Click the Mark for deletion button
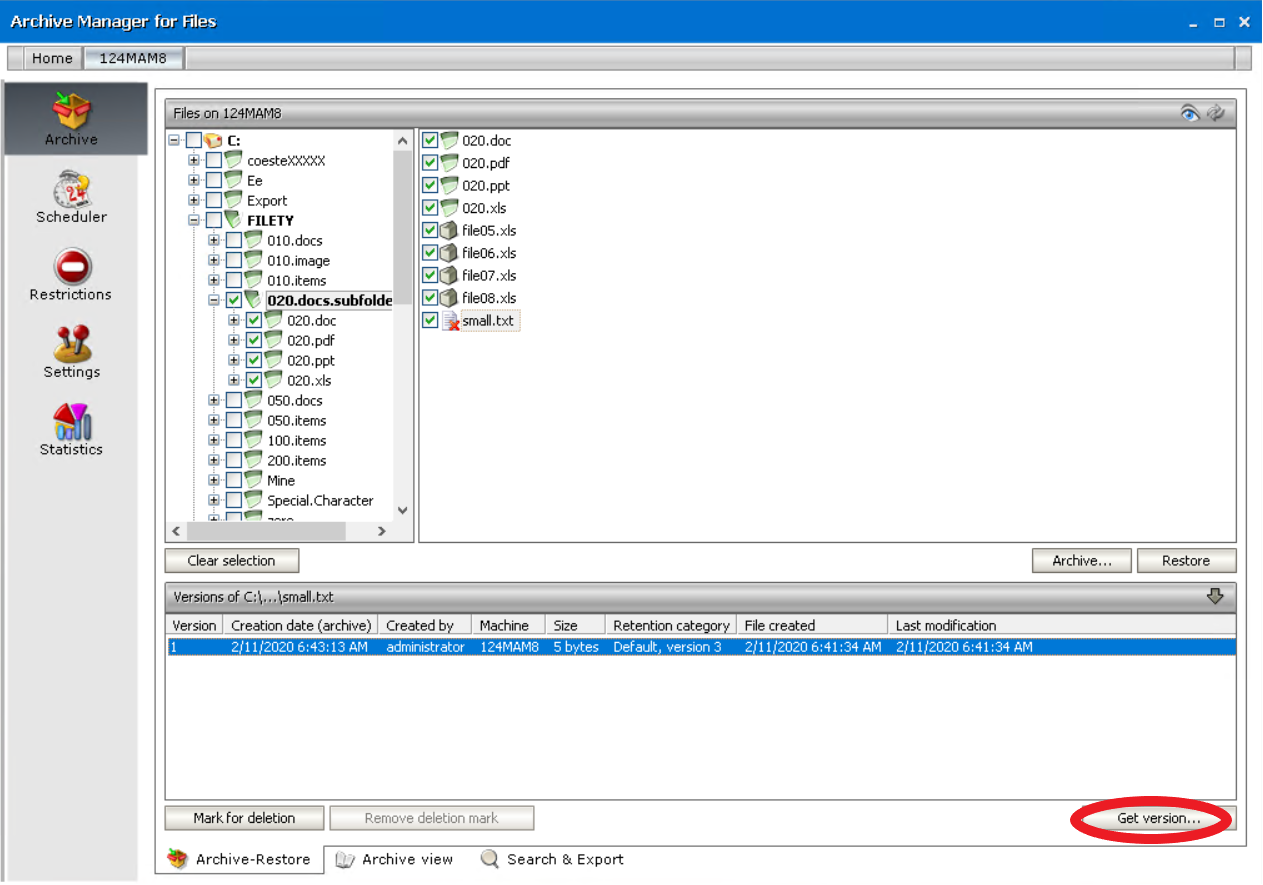The height and width of the screenshot is (885, 1263). click(x=244, y=818)
